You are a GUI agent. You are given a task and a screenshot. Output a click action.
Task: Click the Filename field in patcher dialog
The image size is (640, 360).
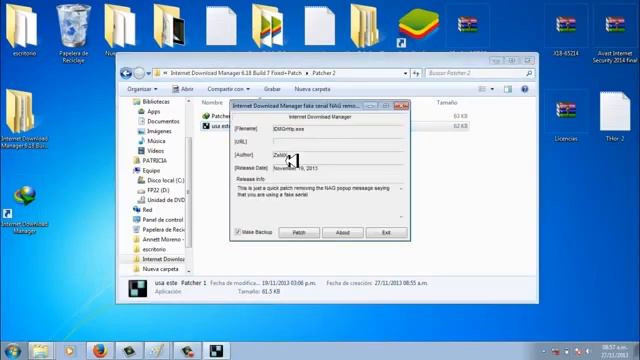click(338, 129)
